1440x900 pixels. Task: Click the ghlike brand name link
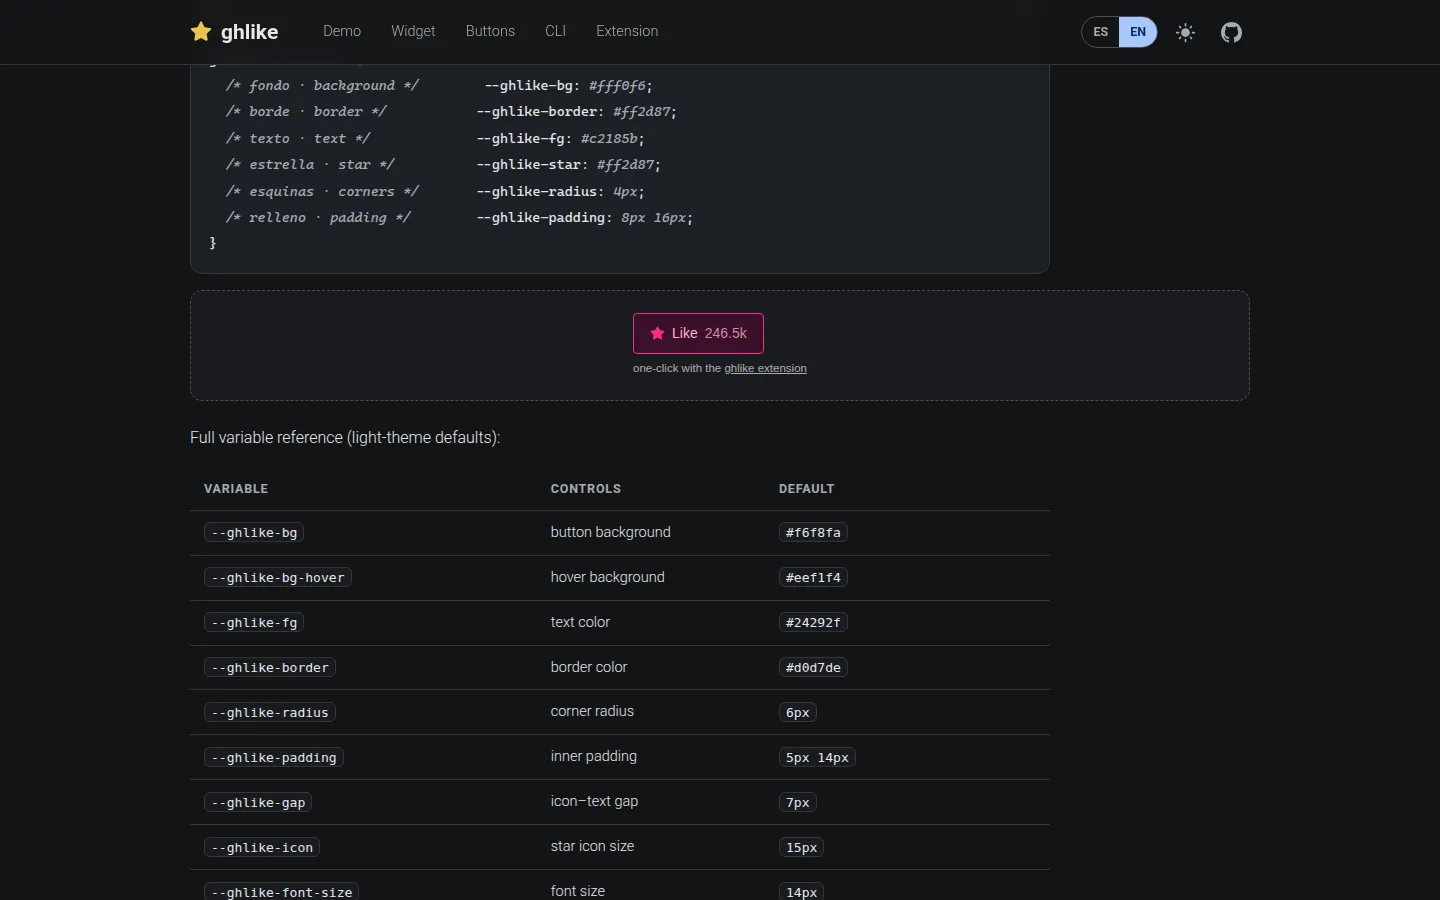[x=249, y=32]
